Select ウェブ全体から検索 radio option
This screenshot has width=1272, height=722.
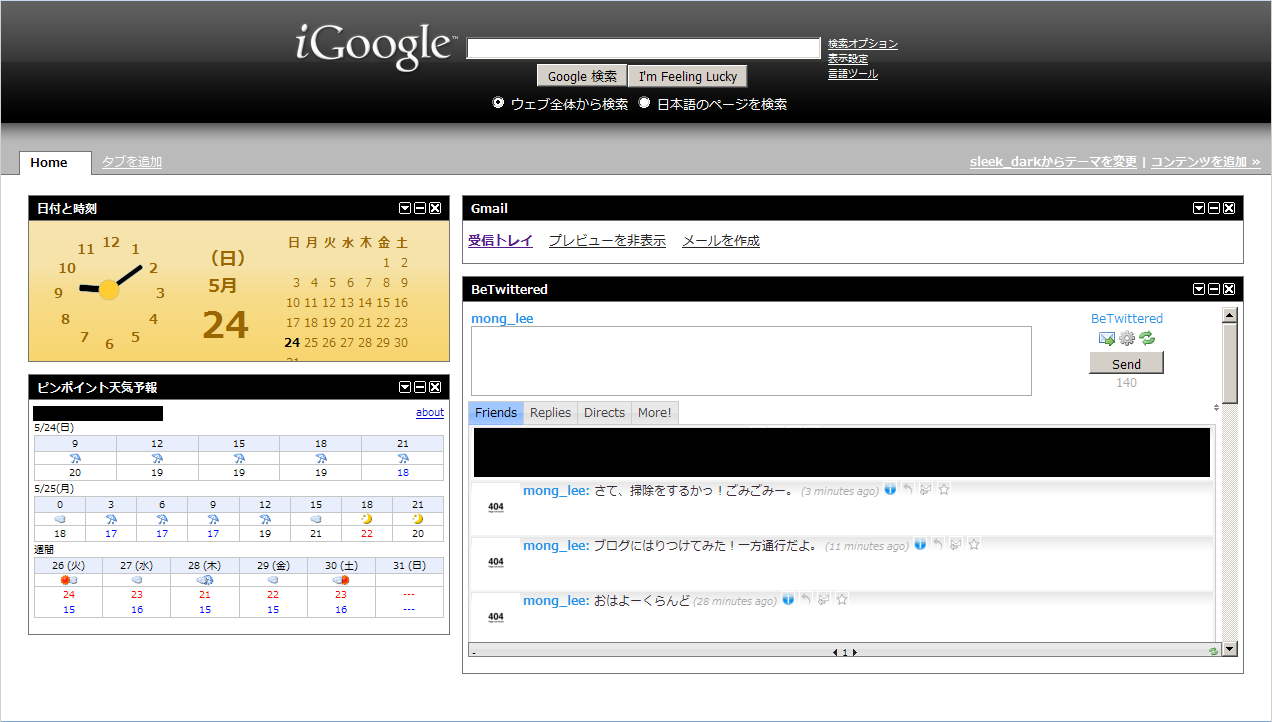tap(498, 103)
